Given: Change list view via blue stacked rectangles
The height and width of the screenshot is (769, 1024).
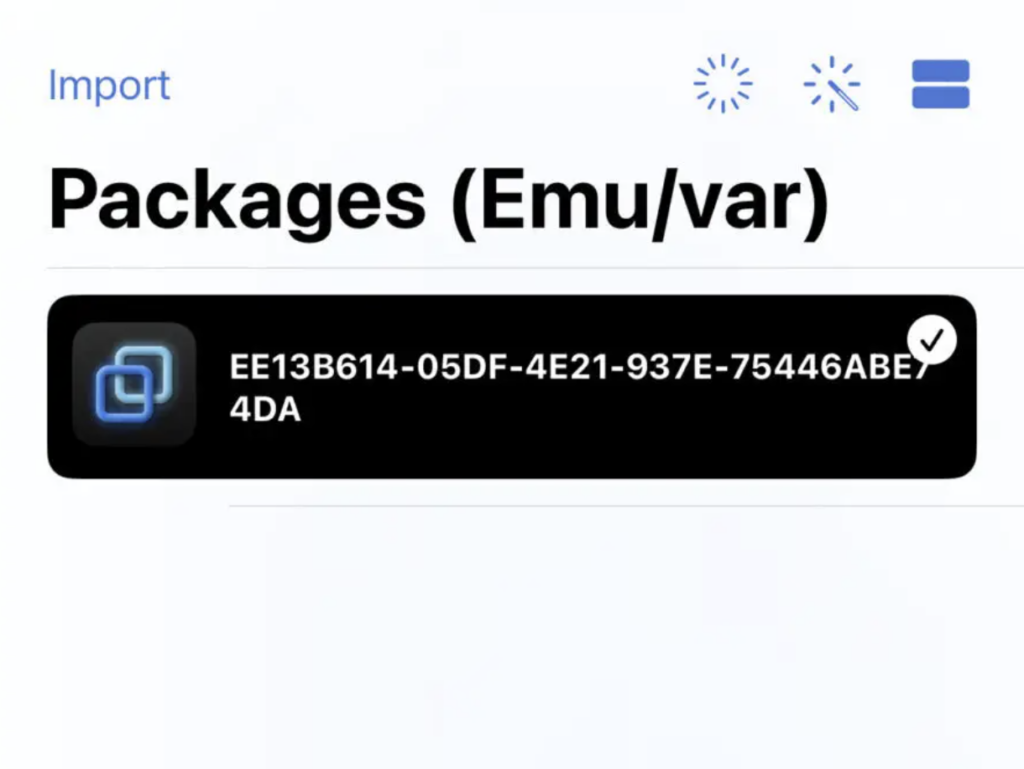Looking at the screenshot, I should [940, 84].
